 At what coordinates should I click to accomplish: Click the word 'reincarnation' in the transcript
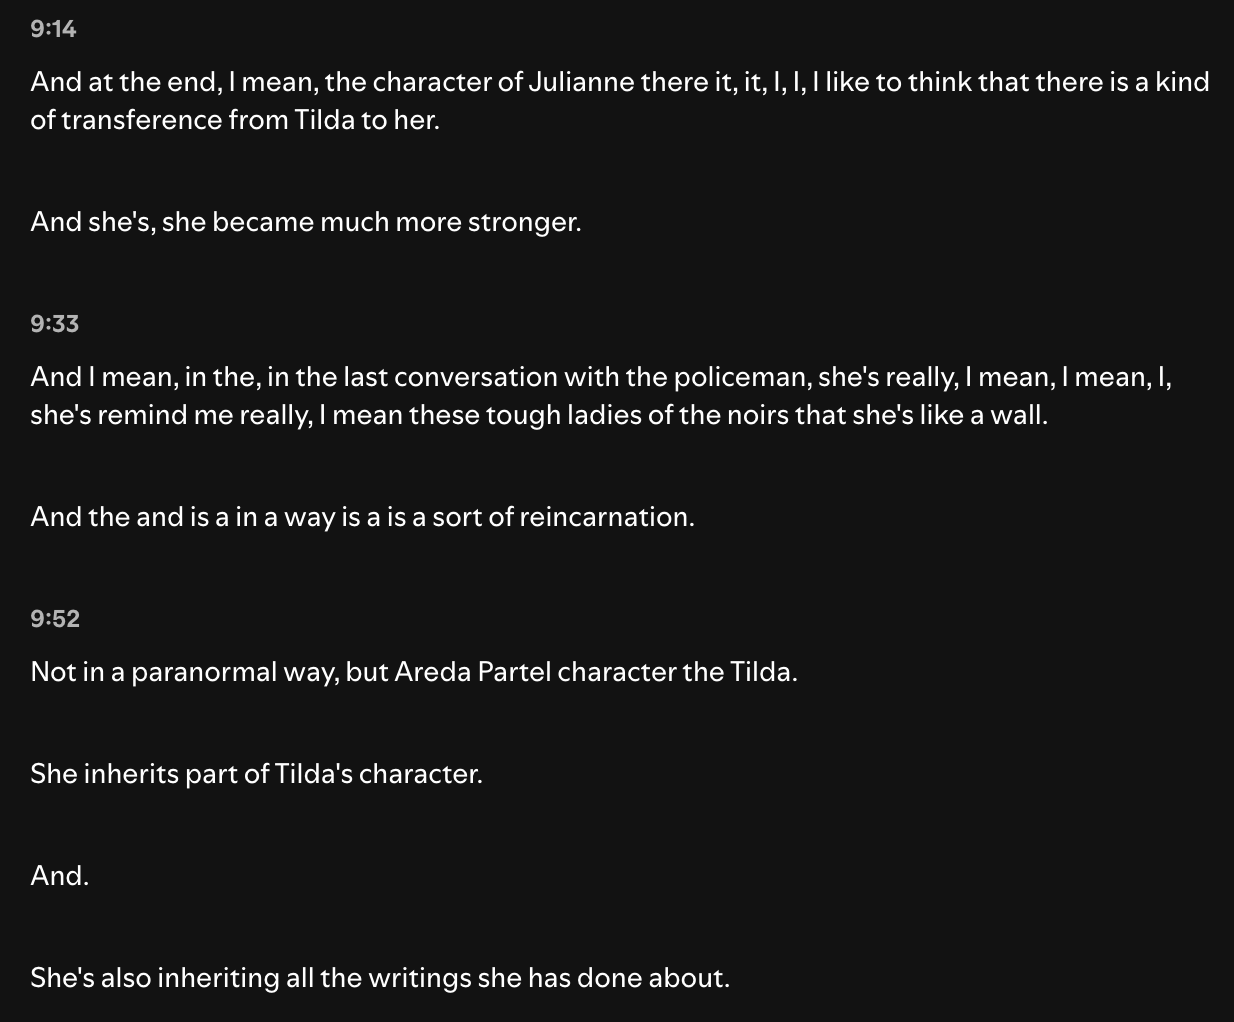pyautogui.click(x=606, y=517)
